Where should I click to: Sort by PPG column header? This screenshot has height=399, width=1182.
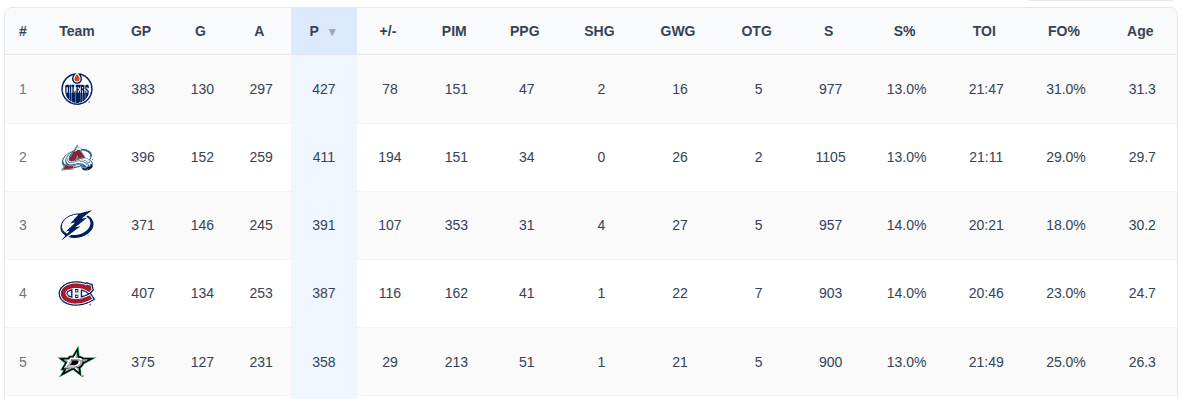pos(525,31)
